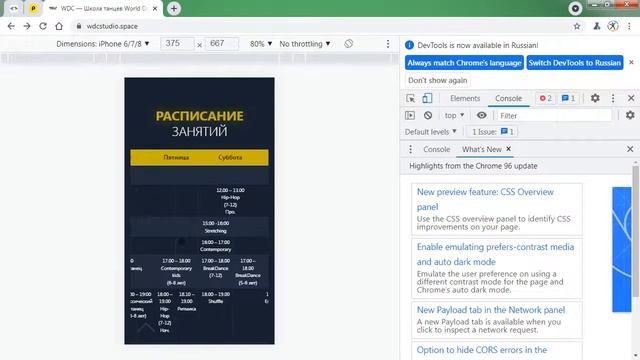
Task: Bookmark this page with the star icon
Action: (x=577, y=26)
